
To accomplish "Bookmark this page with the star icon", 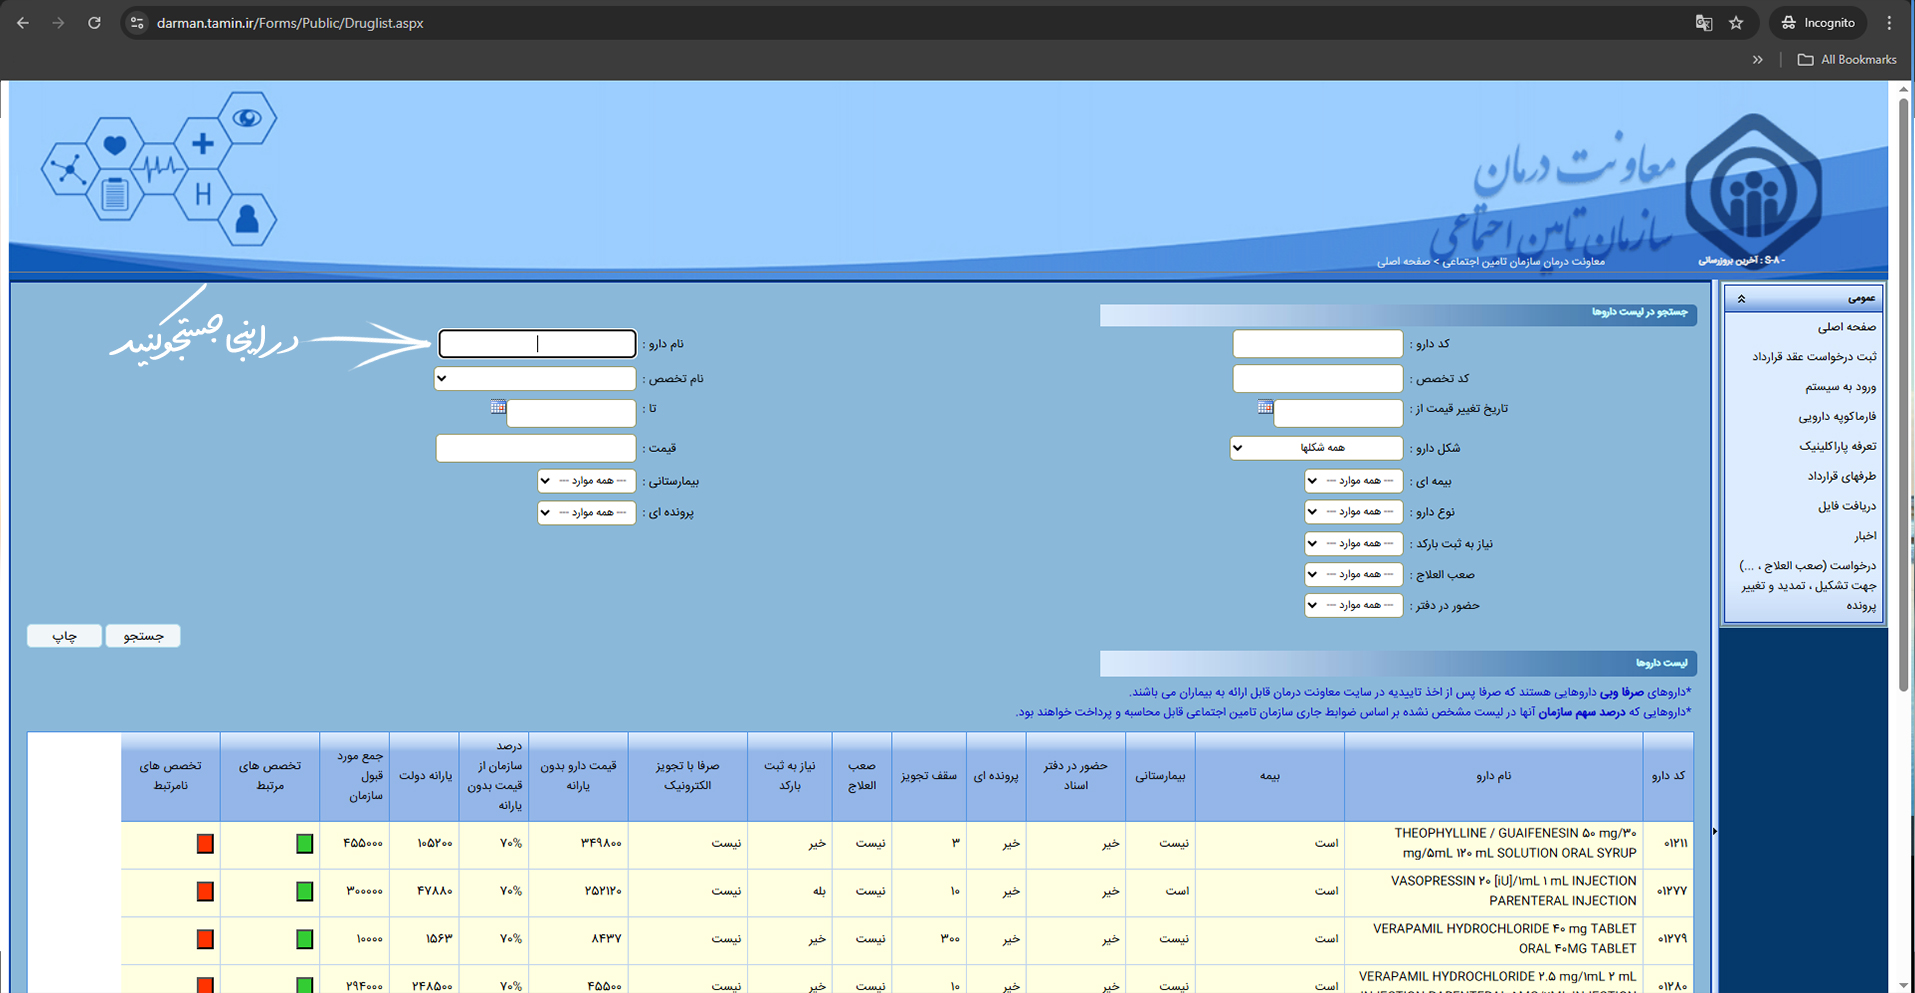I will coord(1736,23).
